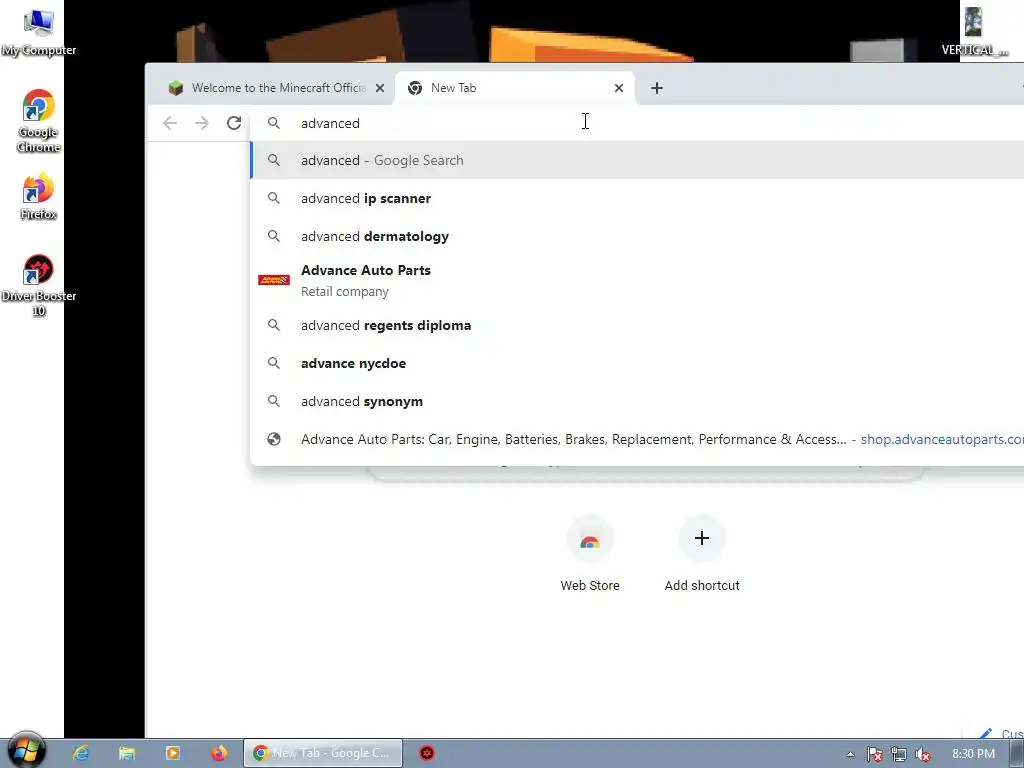
Task: Click the network tray icon
Action: click(x=899, y=754)
